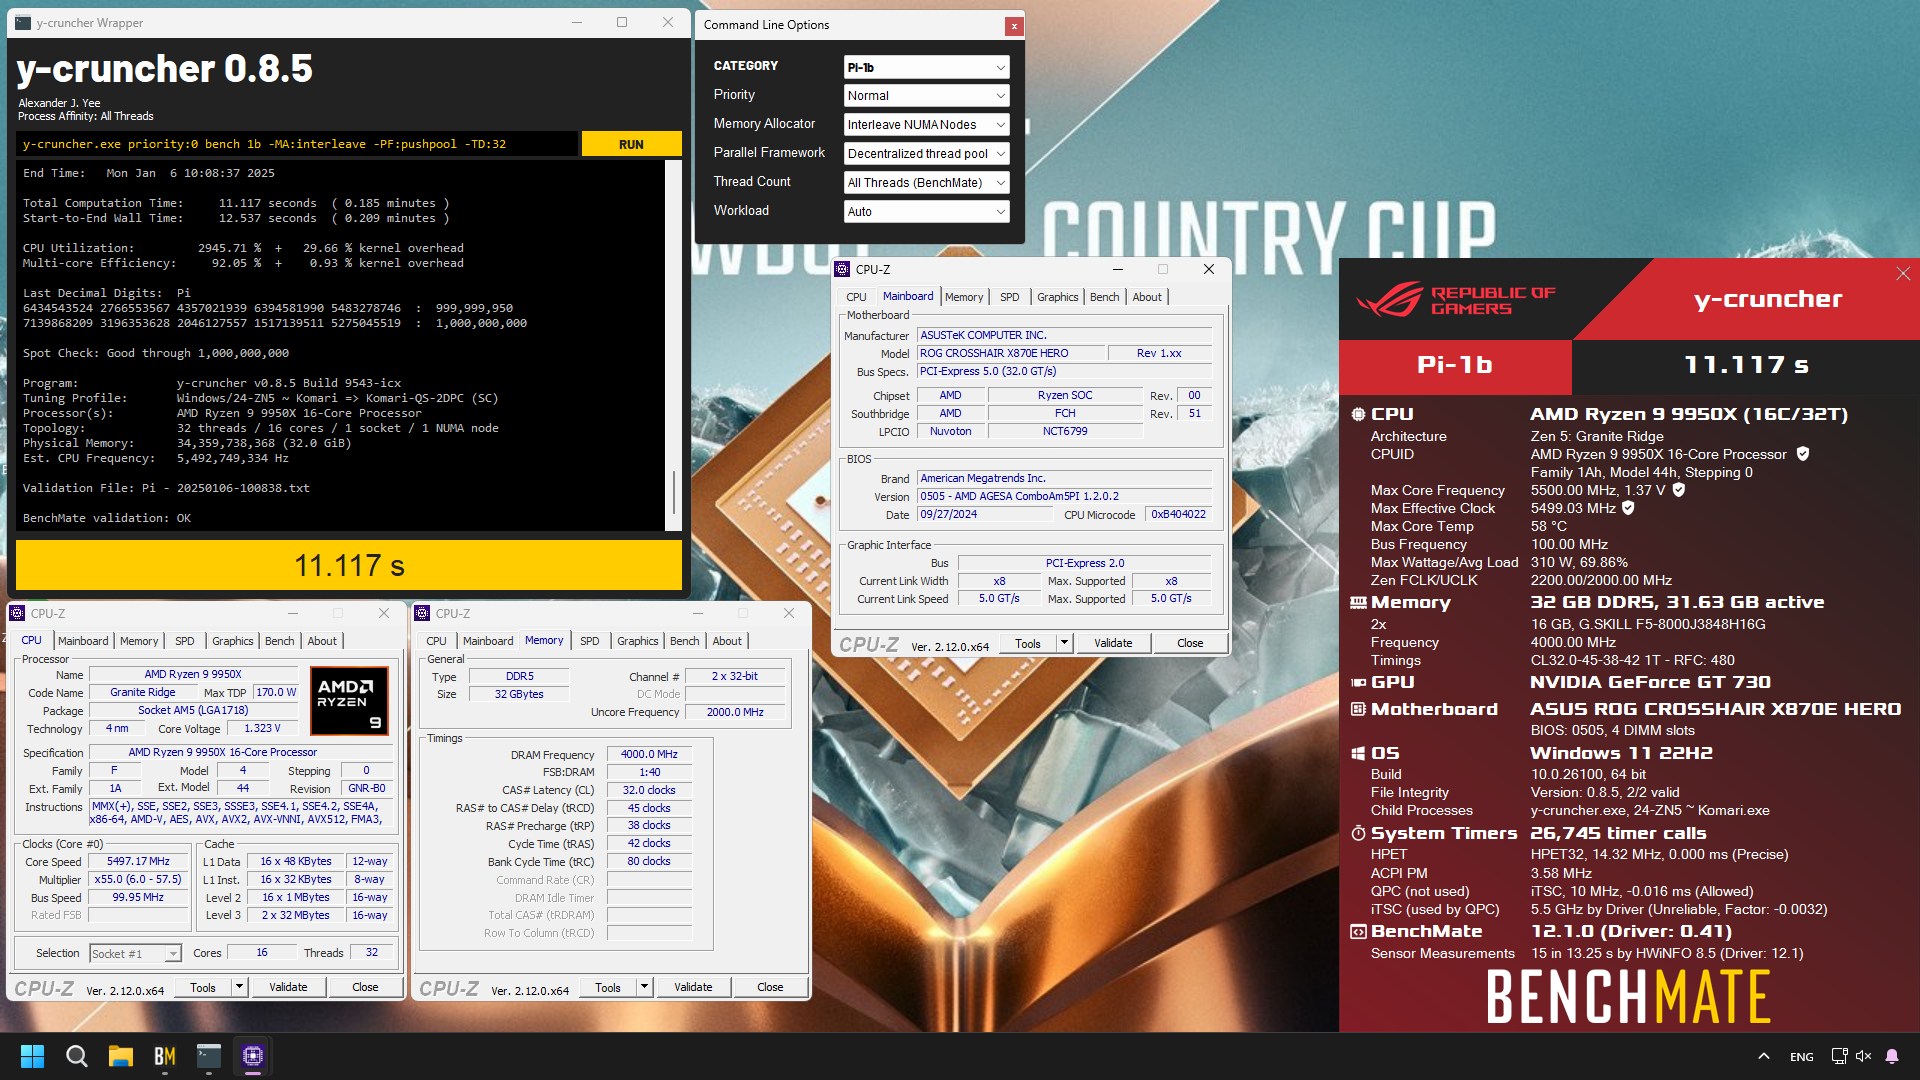1920x1080 pixels.
Task: Open notification bell in tray
Action: click(1892, 1056)
